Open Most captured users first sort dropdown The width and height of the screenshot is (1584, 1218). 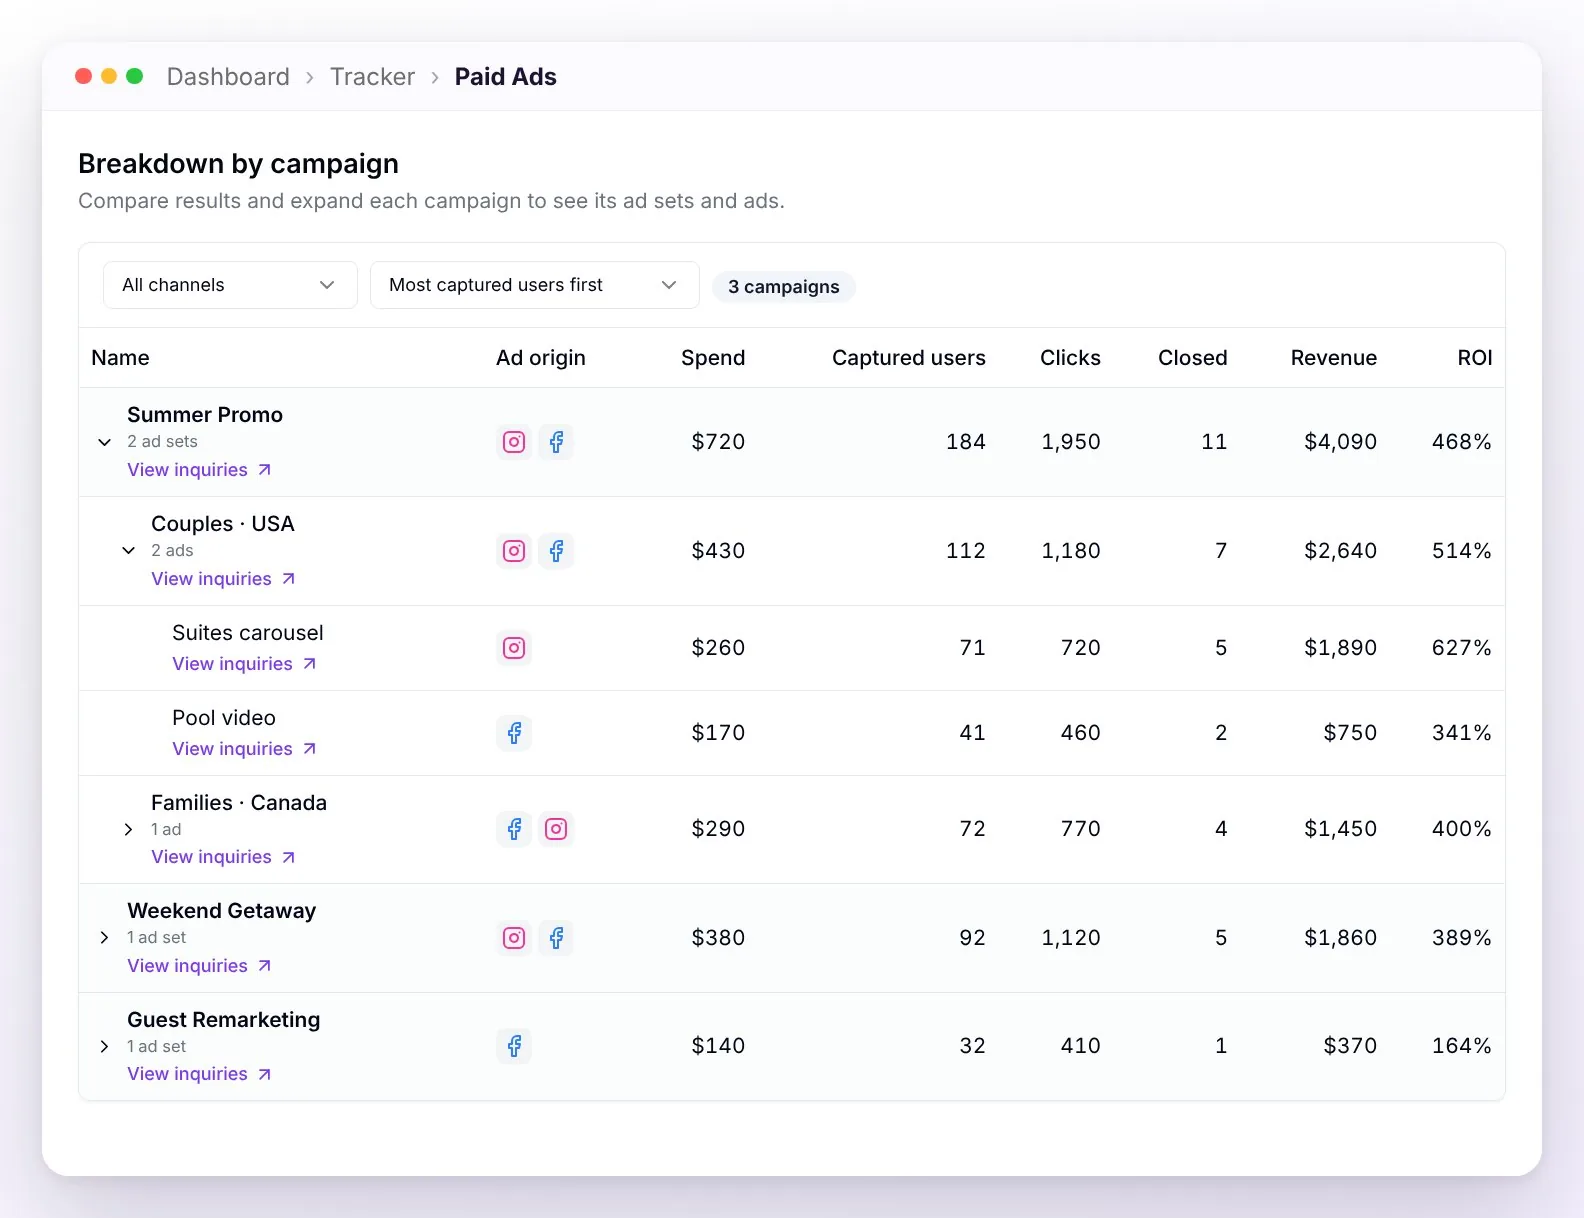(x=535, y=285)
